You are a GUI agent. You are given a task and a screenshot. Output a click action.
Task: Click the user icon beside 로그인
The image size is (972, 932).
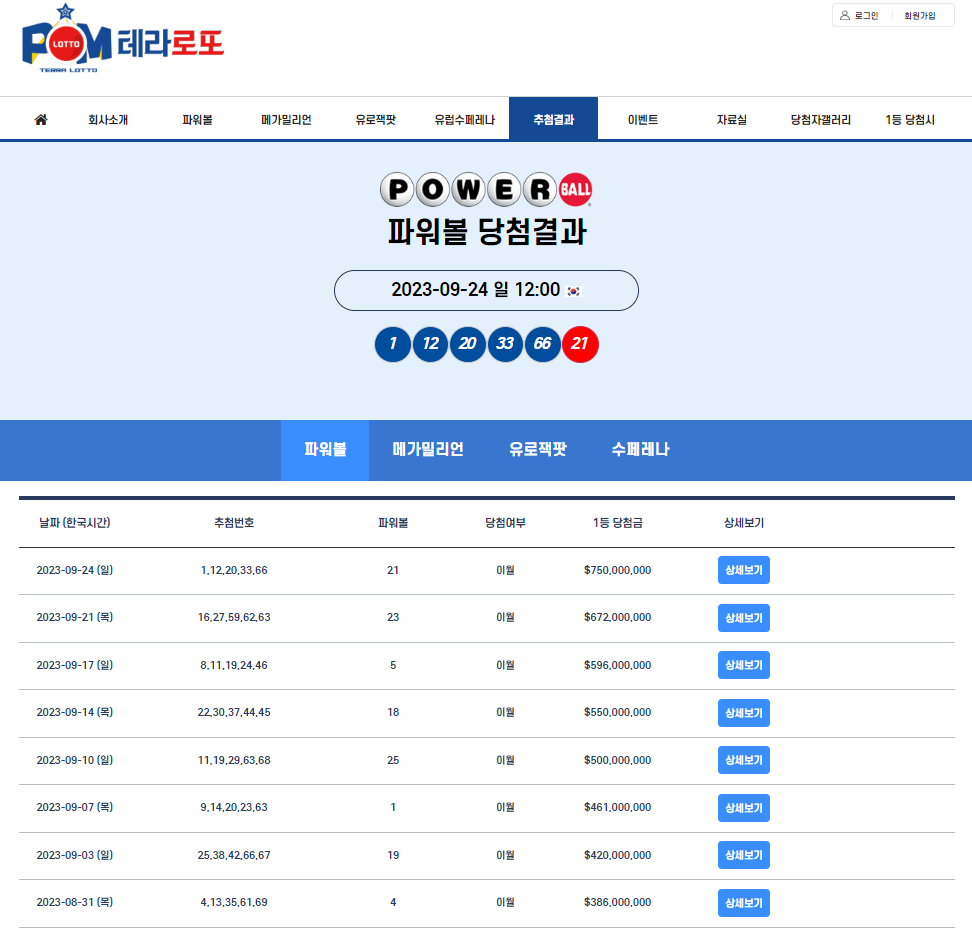point(844,16)
